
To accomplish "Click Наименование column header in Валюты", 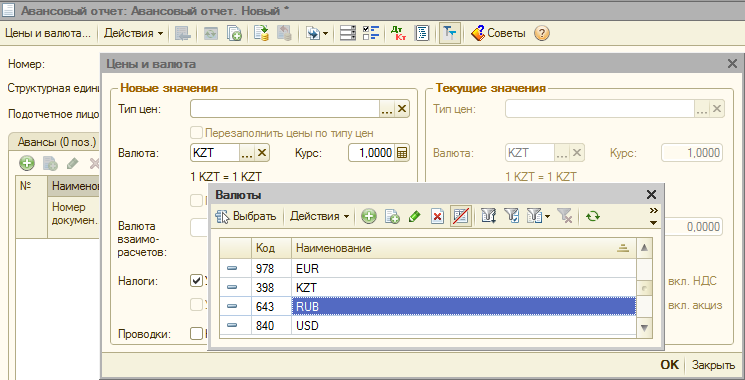I will click(463, 248).
